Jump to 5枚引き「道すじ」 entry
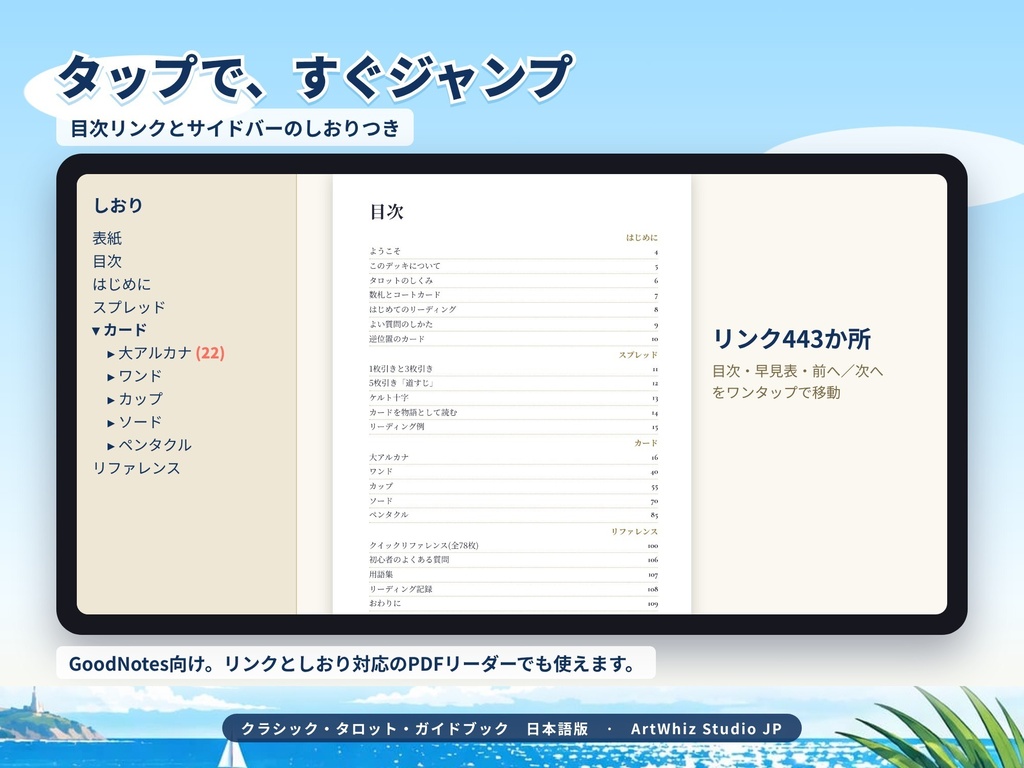The height and width of the screenshot is (768, 1024). 513,383
